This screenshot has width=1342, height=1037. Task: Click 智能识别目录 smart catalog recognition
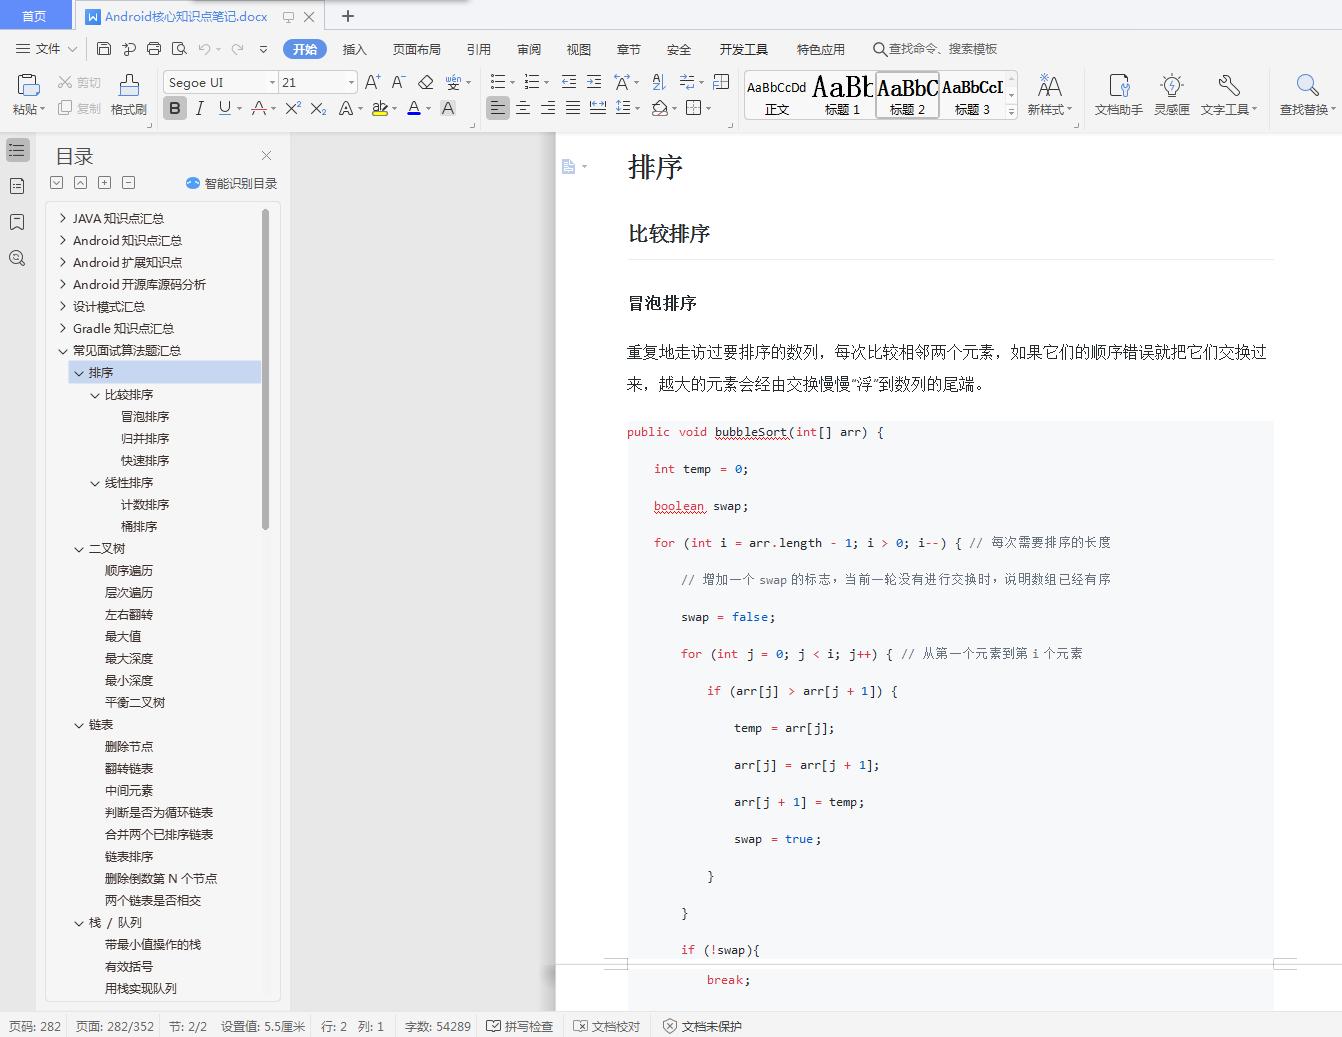point(231,183)
